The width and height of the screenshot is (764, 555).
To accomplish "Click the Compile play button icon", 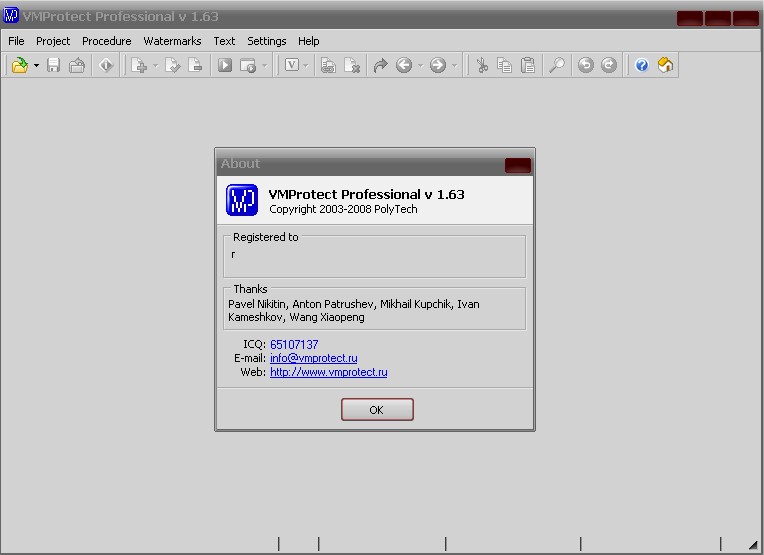I will tap(225, 65).
